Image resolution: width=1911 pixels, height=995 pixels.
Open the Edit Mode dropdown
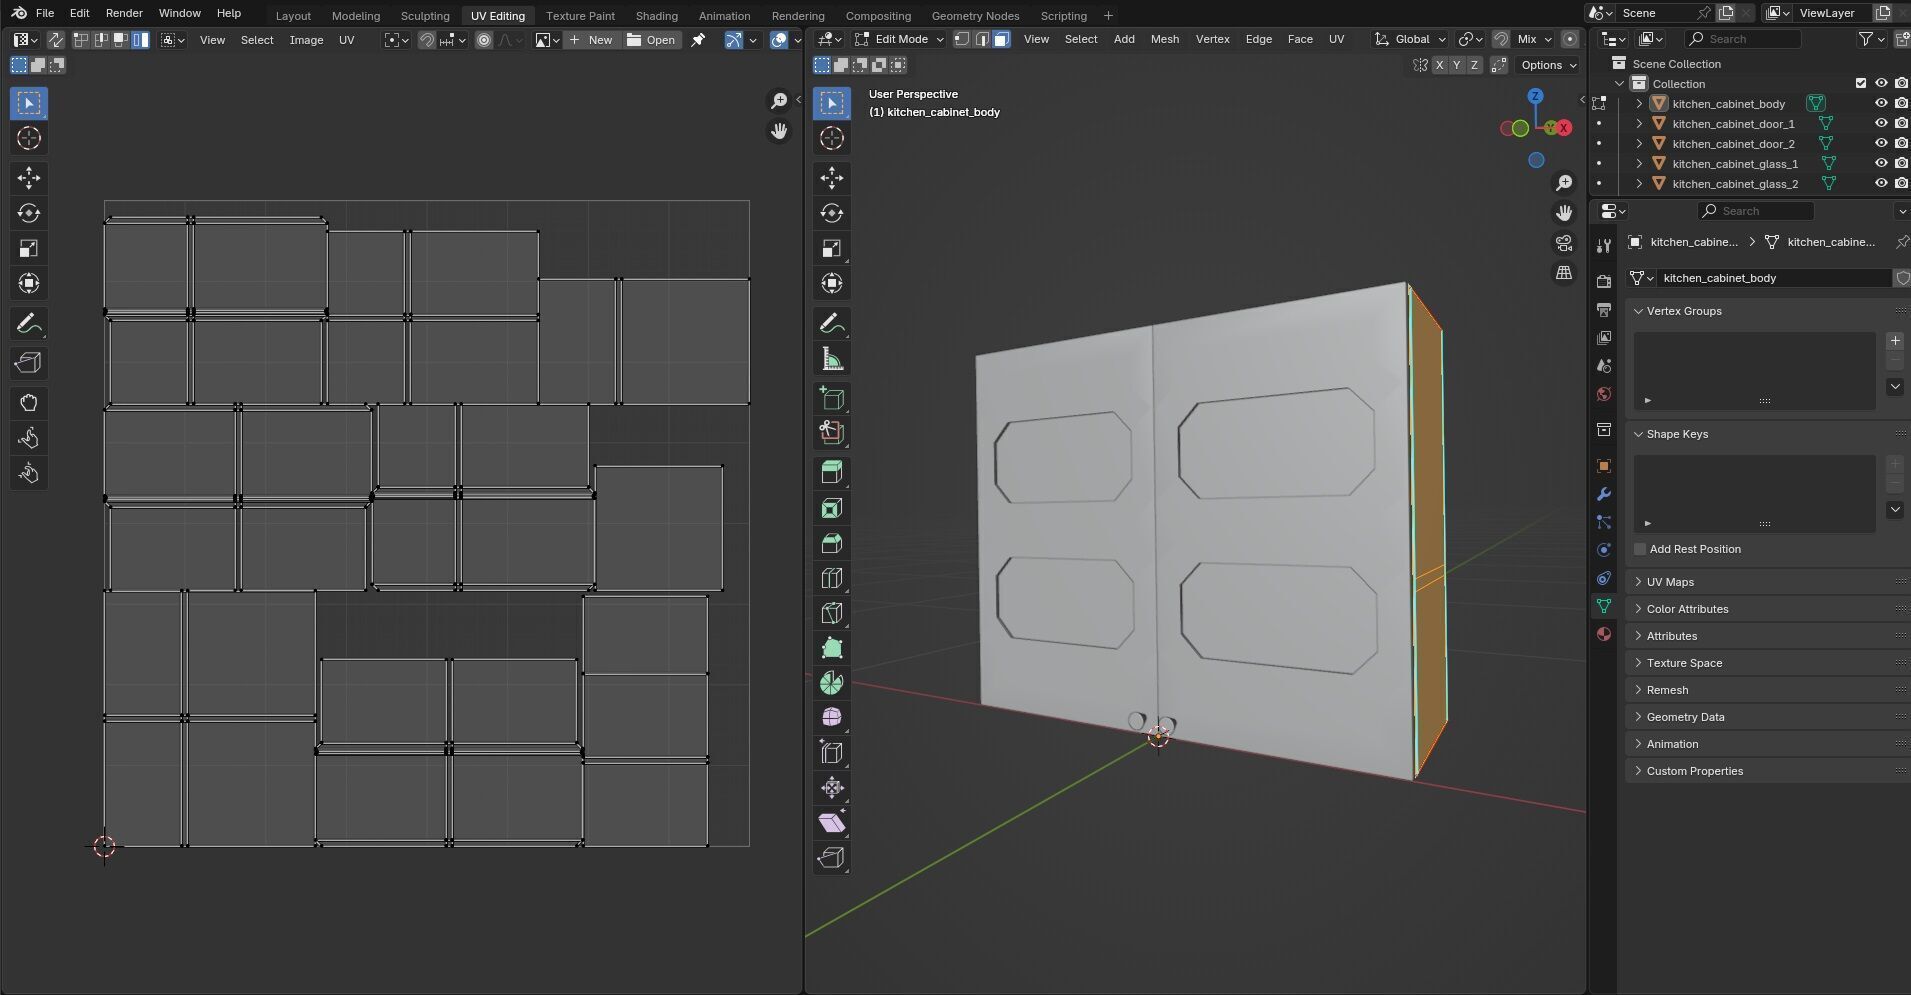[899, 39]
